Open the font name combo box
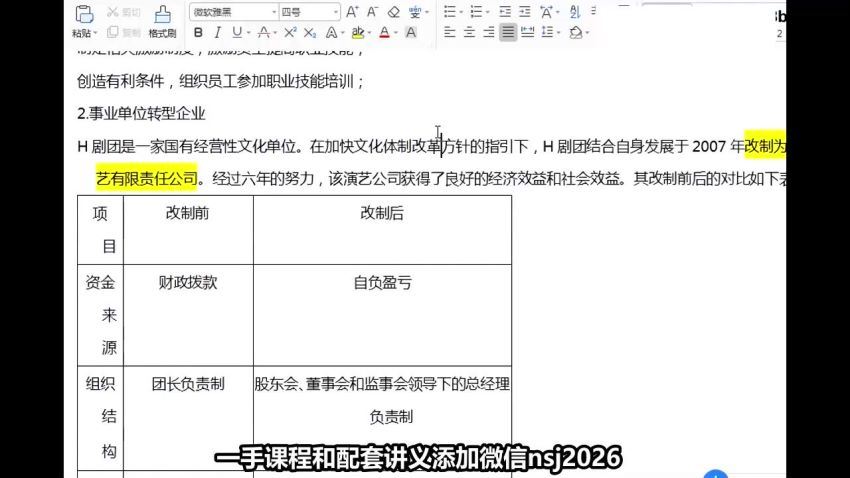The image size is (850, 478). pos(234,12)
